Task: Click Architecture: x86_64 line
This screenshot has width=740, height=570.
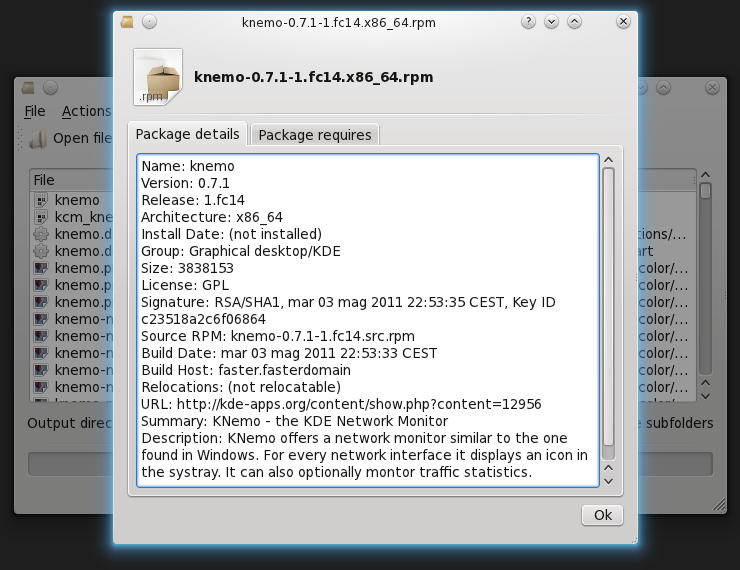Action: coord(212,217)
